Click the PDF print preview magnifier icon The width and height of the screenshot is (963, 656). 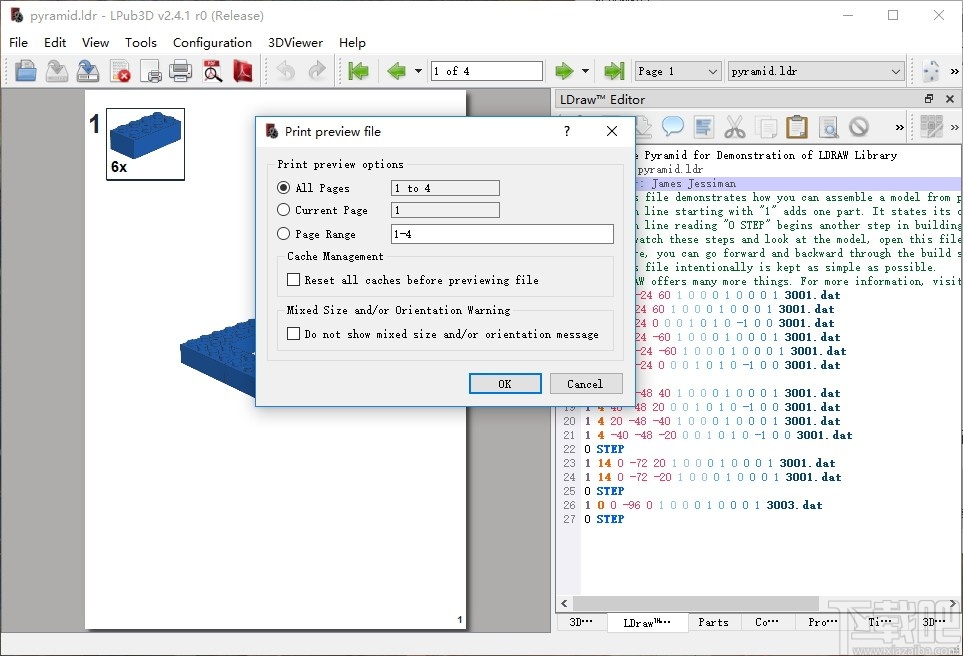click(x=212, y=71)
